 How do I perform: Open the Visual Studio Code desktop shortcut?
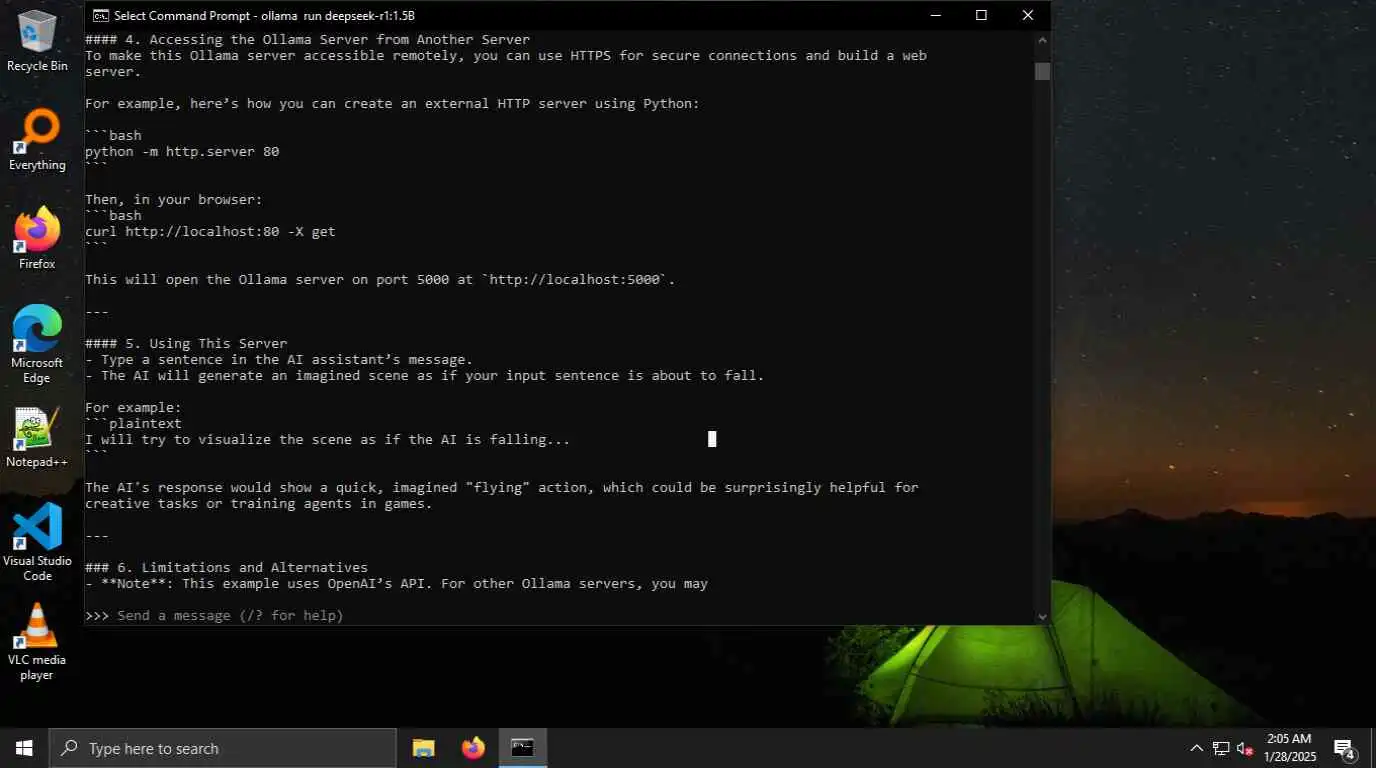point(37,542)
